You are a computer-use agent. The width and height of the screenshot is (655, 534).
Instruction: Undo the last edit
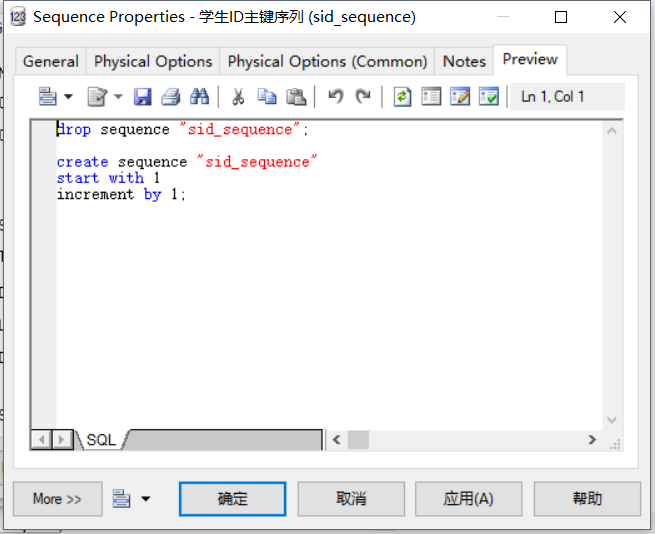click(x=335, y=96)
